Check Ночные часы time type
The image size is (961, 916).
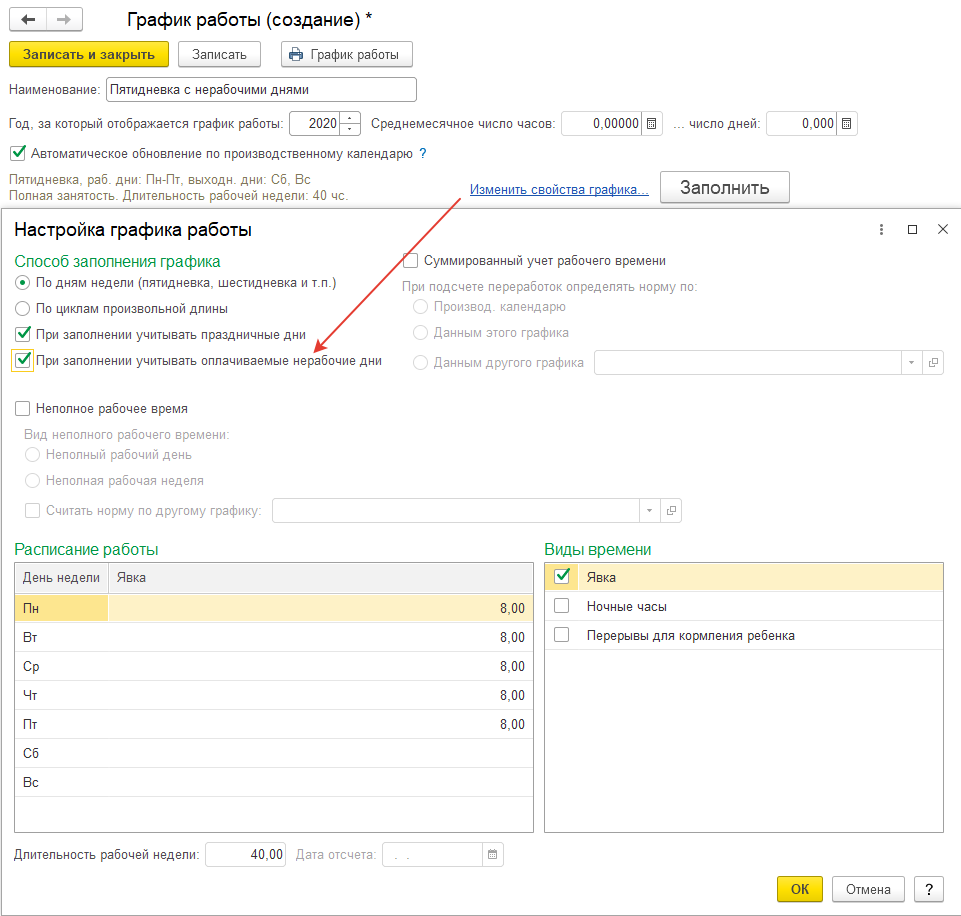click(x=562, y=606)
